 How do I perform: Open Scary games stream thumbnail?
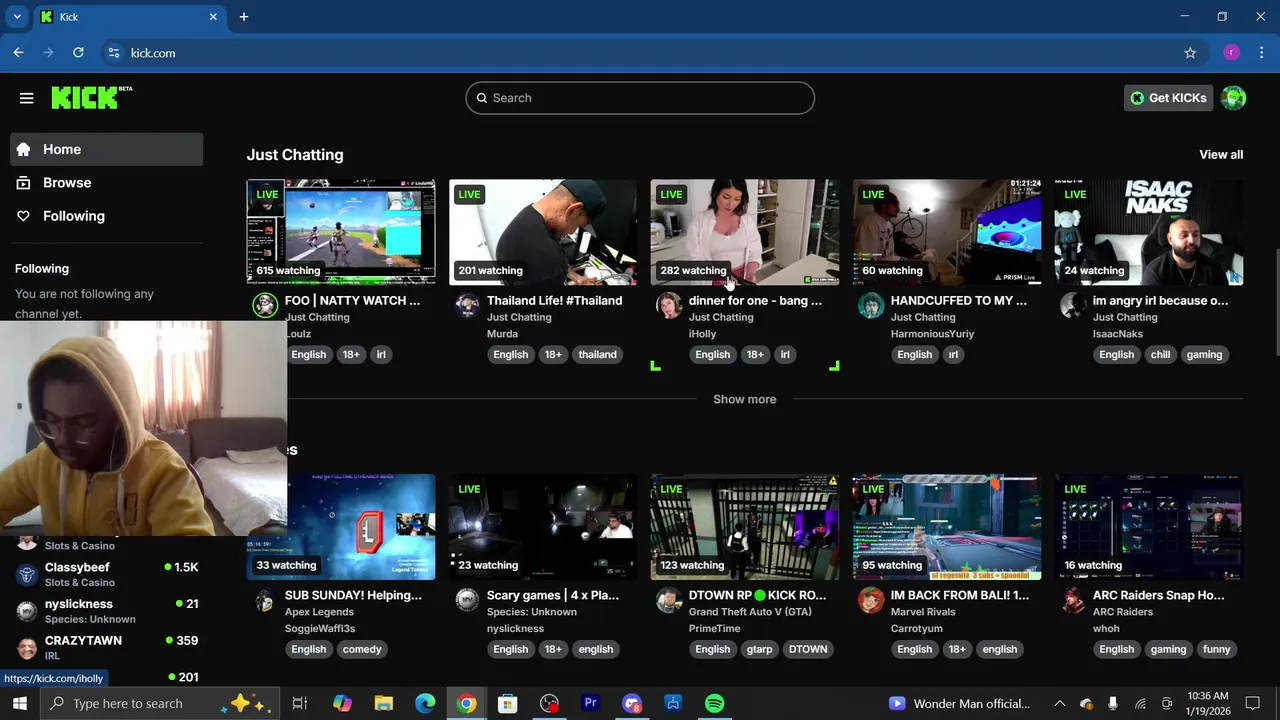(543, 527)
